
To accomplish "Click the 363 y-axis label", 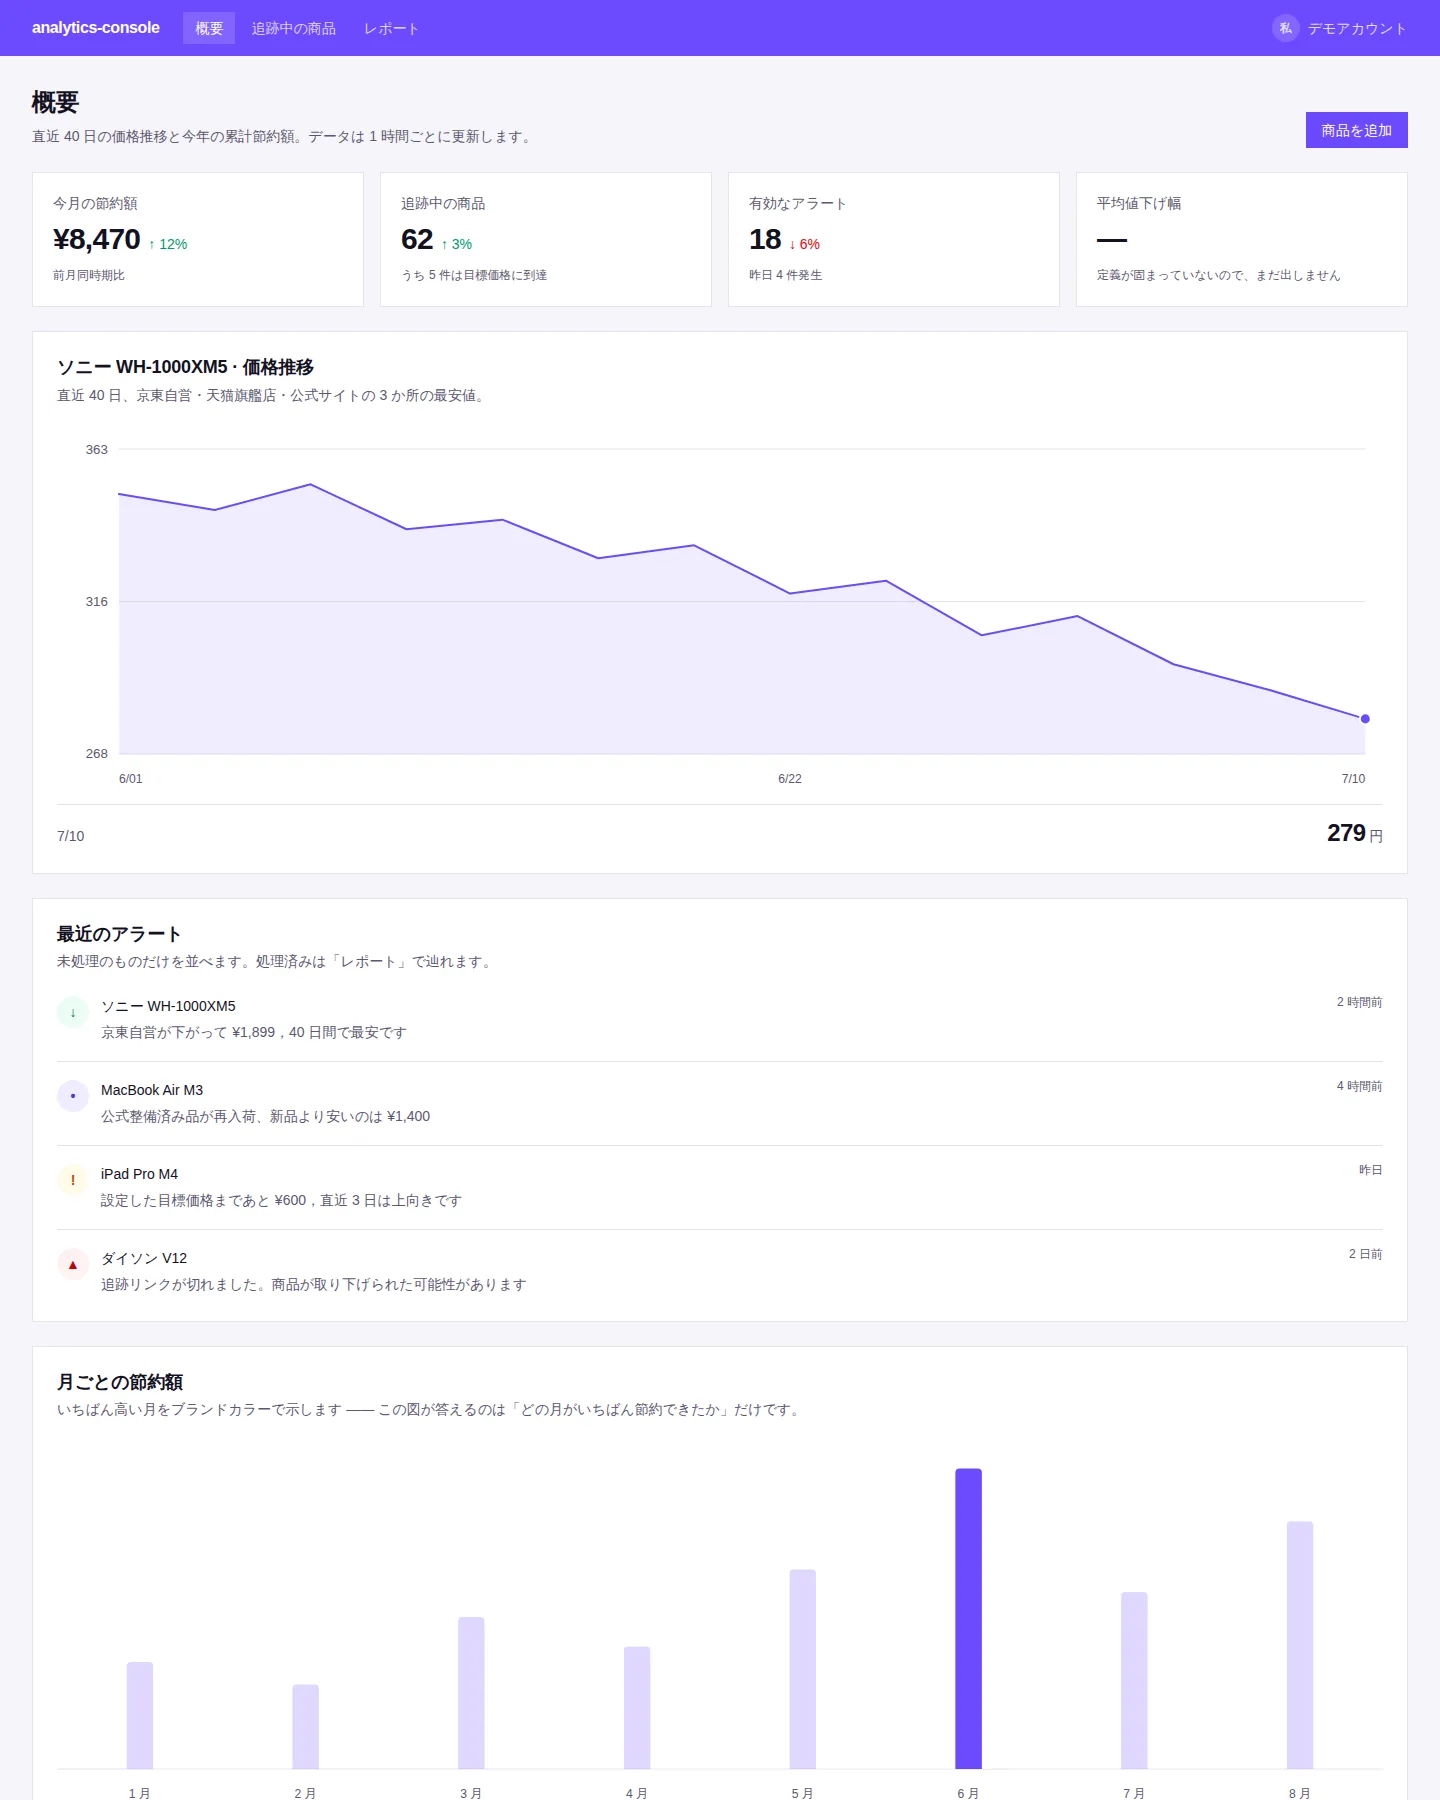I will tap(96, 450).
